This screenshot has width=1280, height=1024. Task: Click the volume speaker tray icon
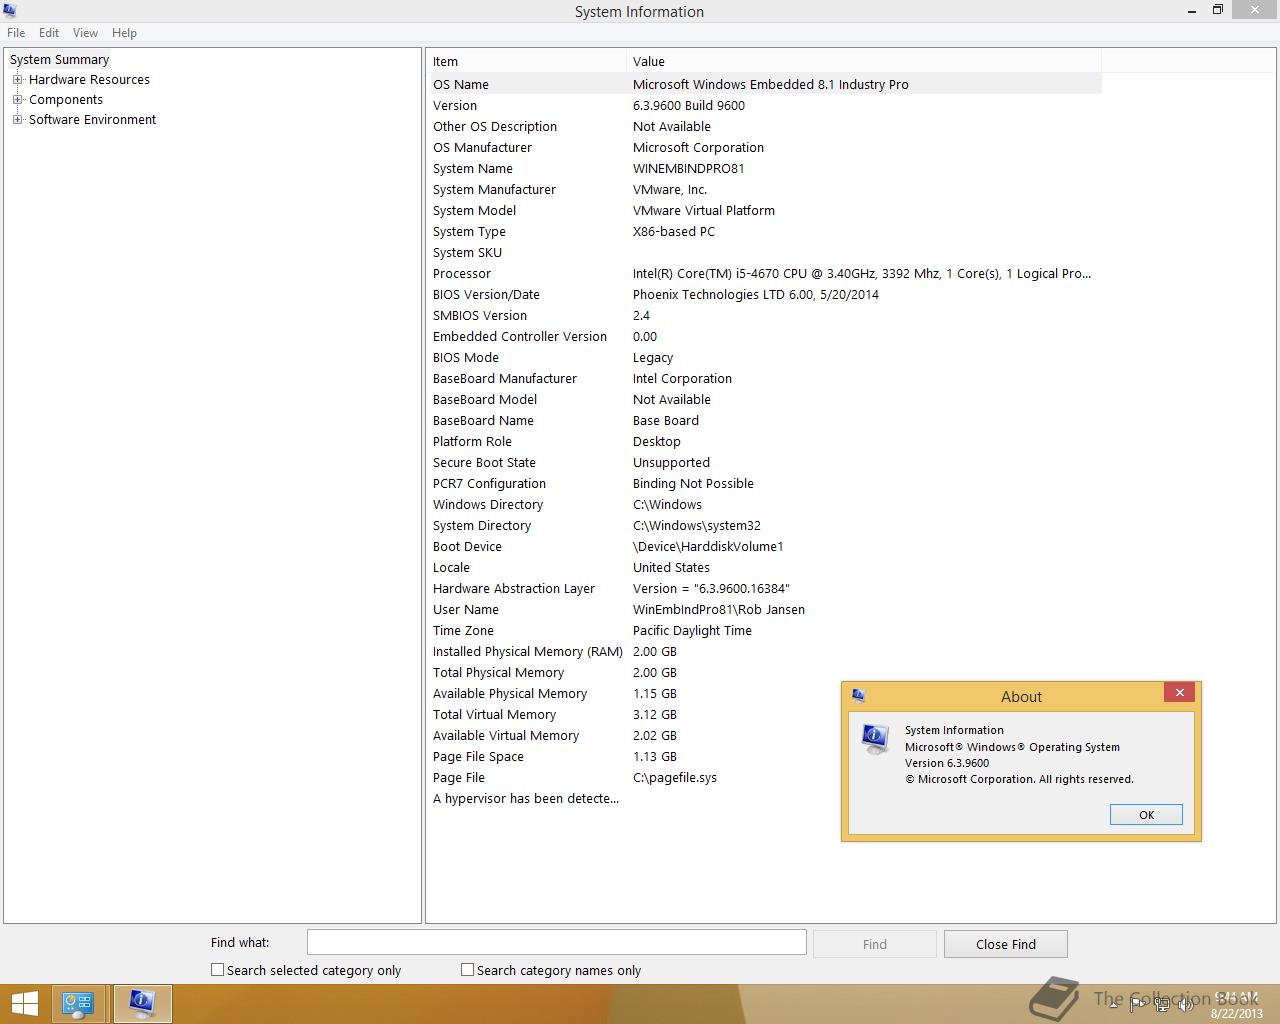click(1186, 1005)
